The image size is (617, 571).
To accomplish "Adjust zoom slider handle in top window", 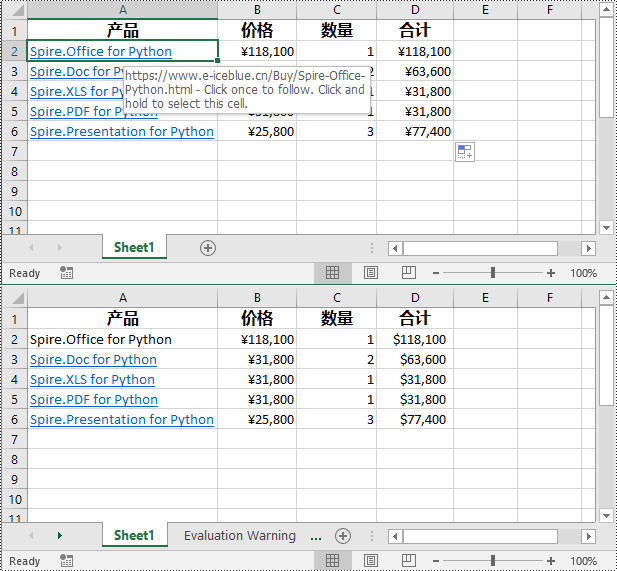I will 493,273.
